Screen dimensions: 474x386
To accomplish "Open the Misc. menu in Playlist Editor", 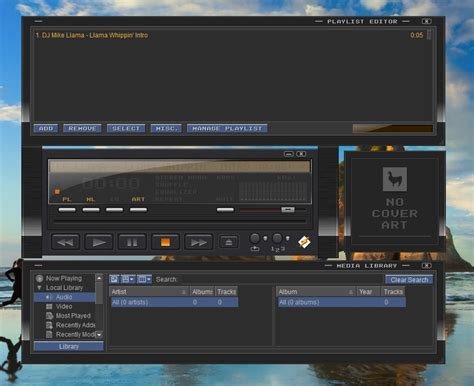I will (166, 128).
